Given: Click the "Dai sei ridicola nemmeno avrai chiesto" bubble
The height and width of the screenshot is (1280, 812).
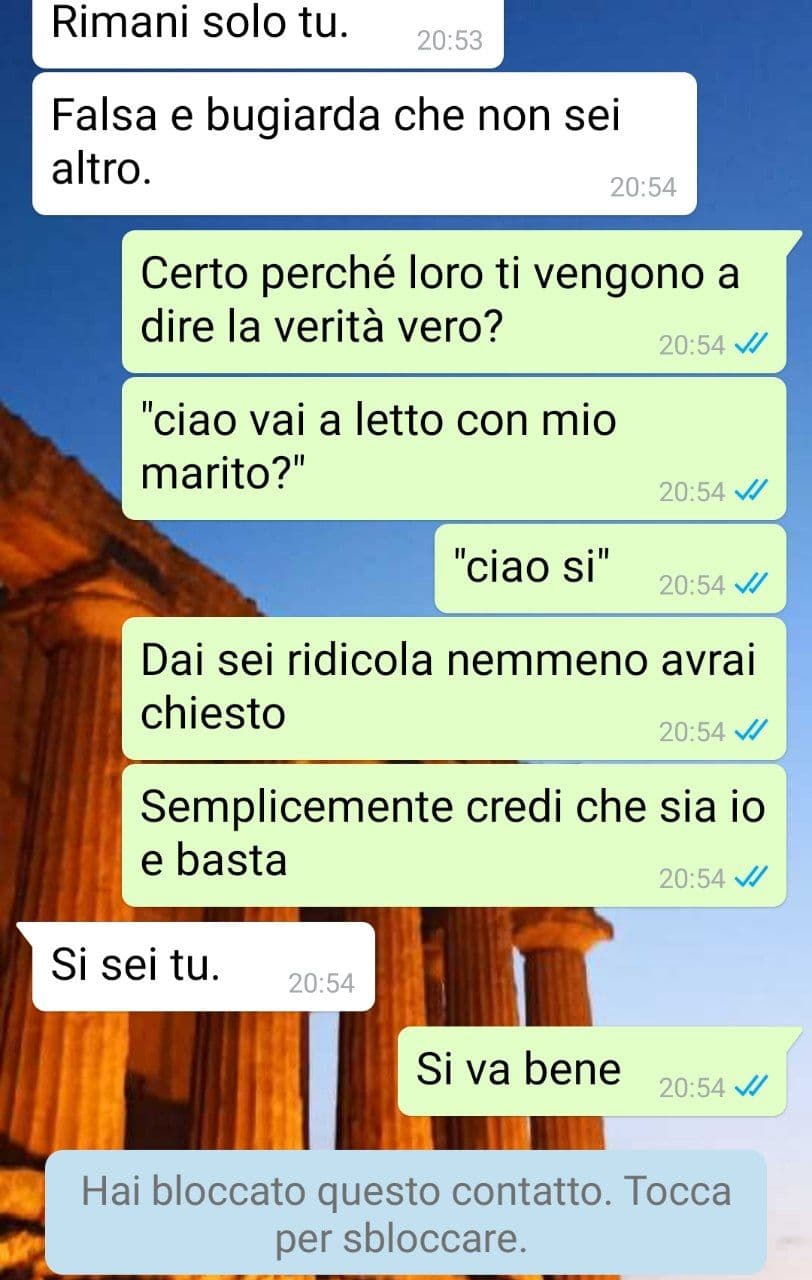Looking at the screenshot, I should click(x=454, y=688).
